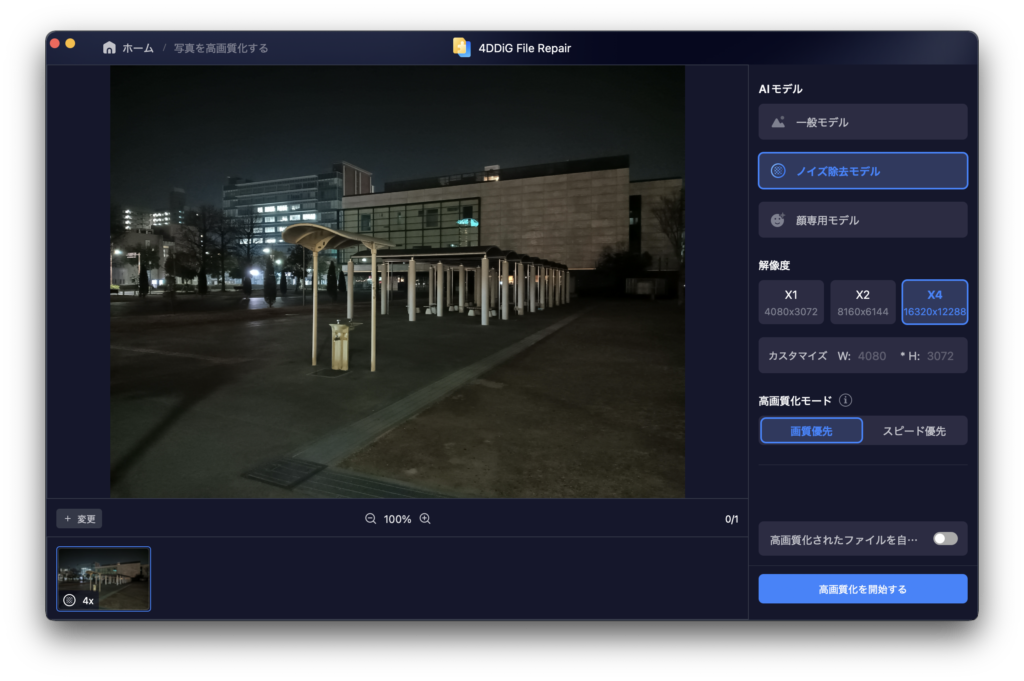Click the info icon beside 高画質化モード
1024x681 pixels.
(x=845, y=401)
